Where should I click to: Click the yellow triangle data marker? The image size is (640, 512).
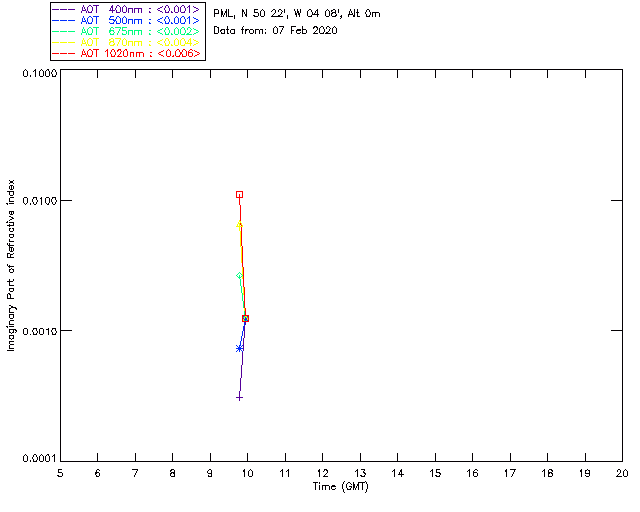click(240, 225)
